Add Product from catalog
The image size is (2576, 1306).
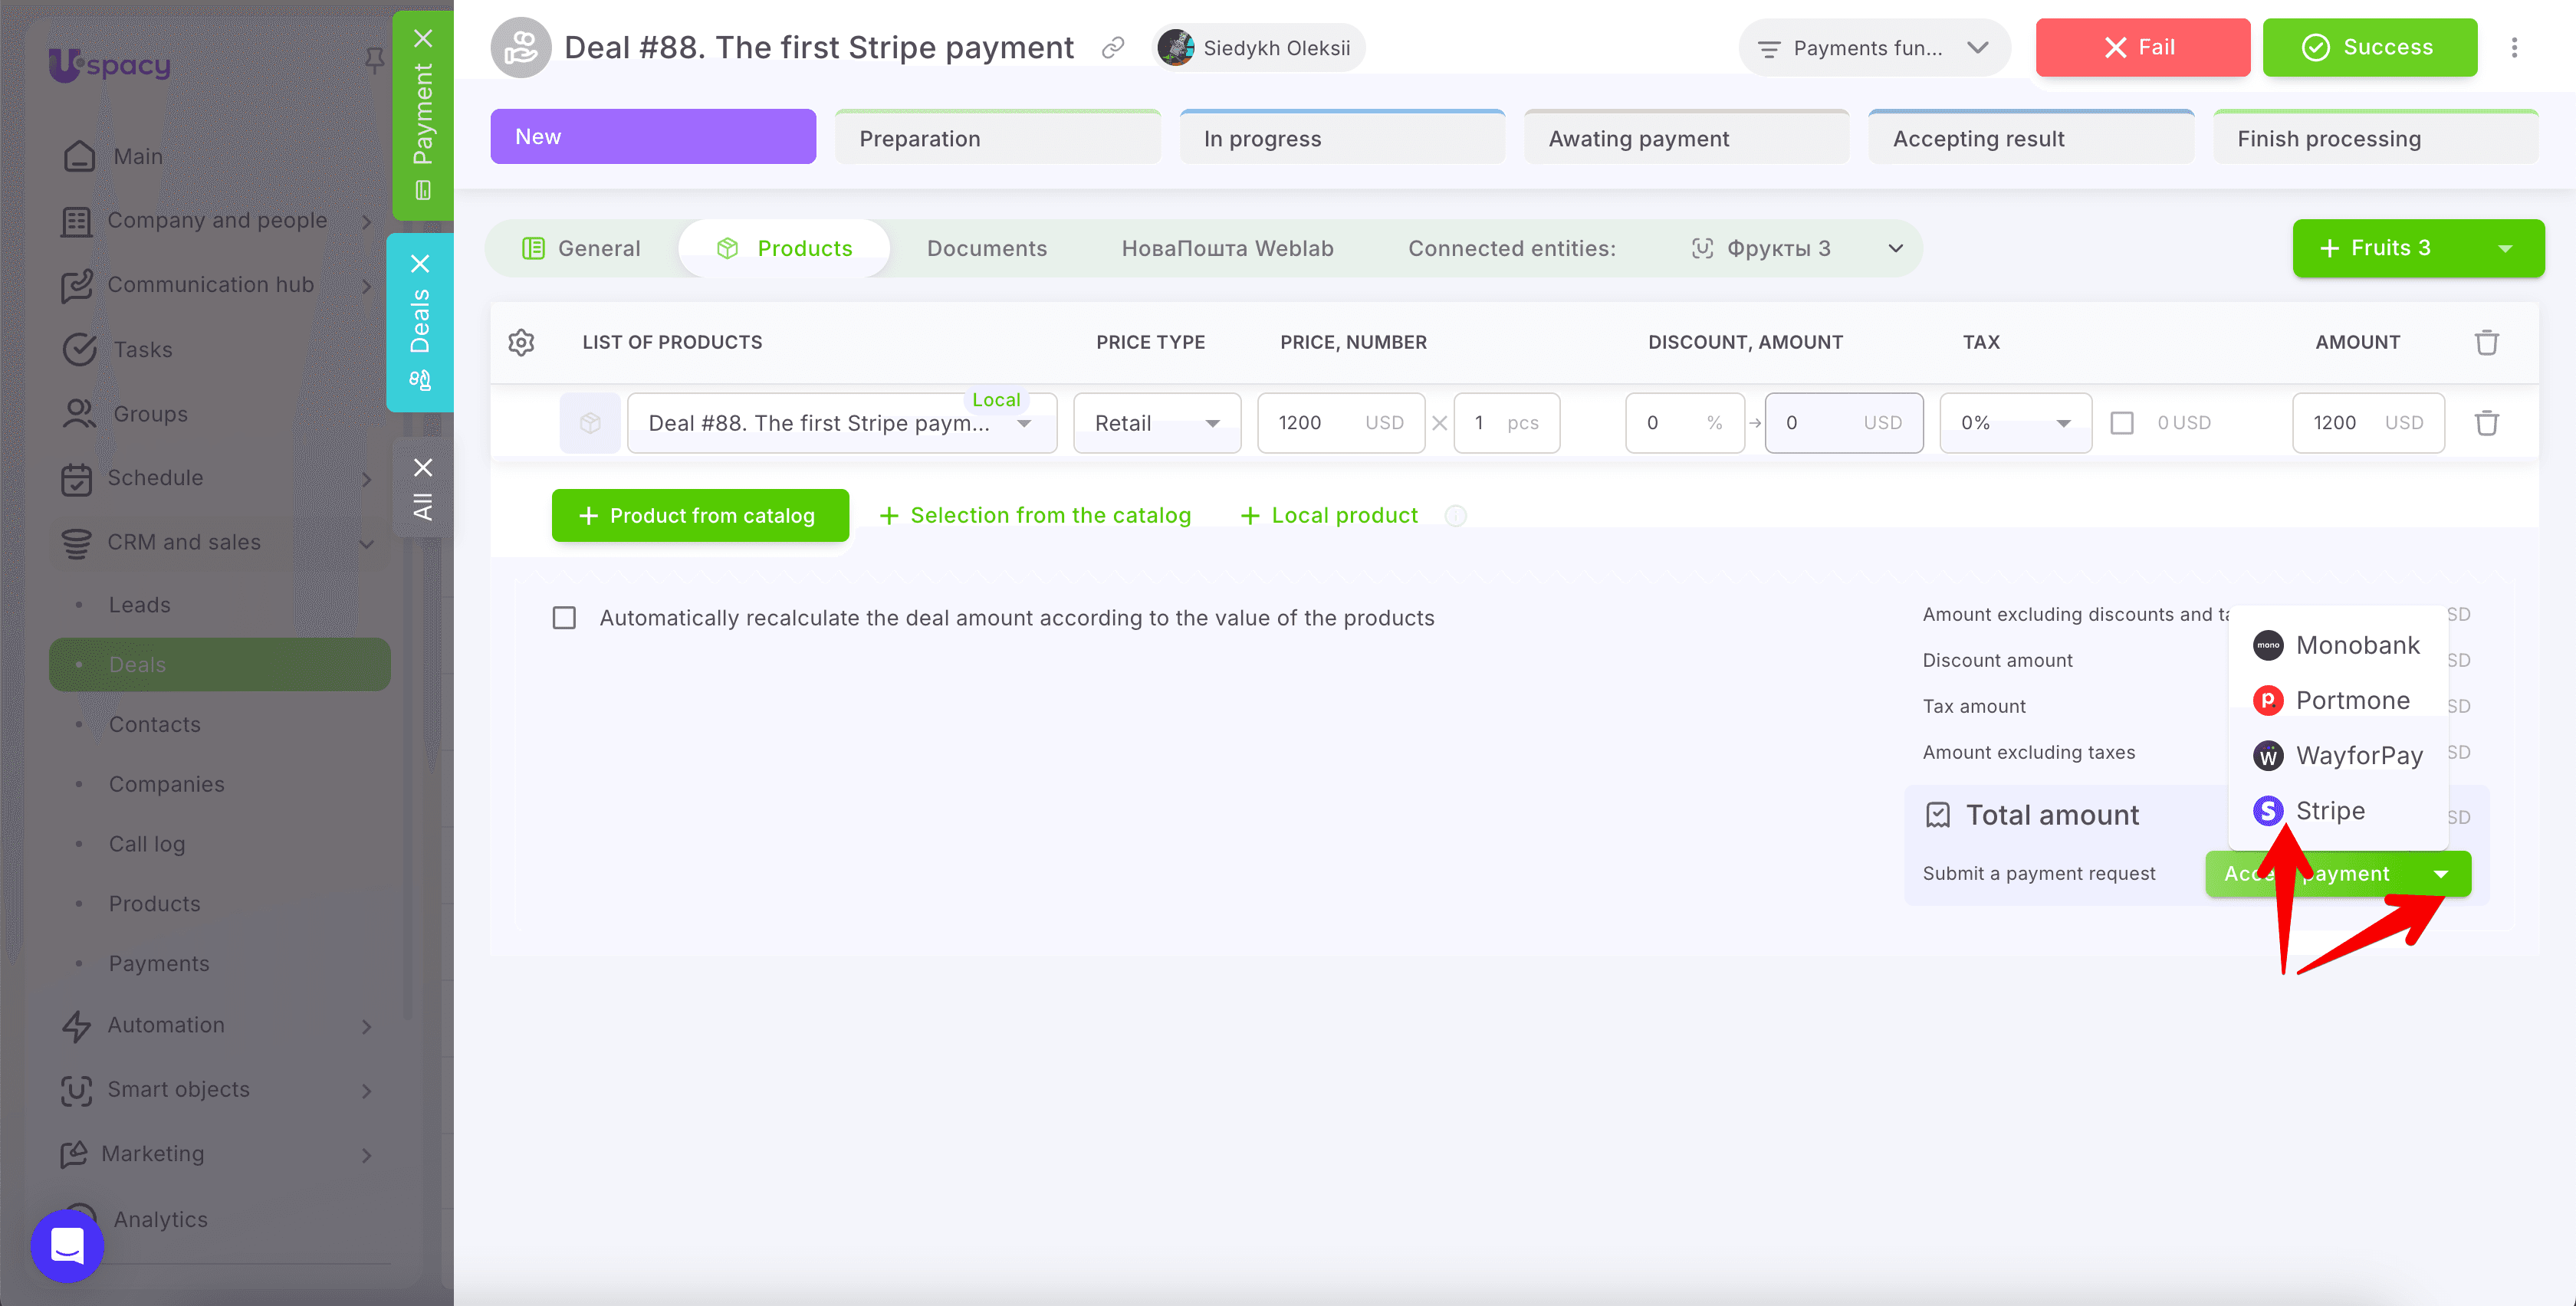point(700,515)
